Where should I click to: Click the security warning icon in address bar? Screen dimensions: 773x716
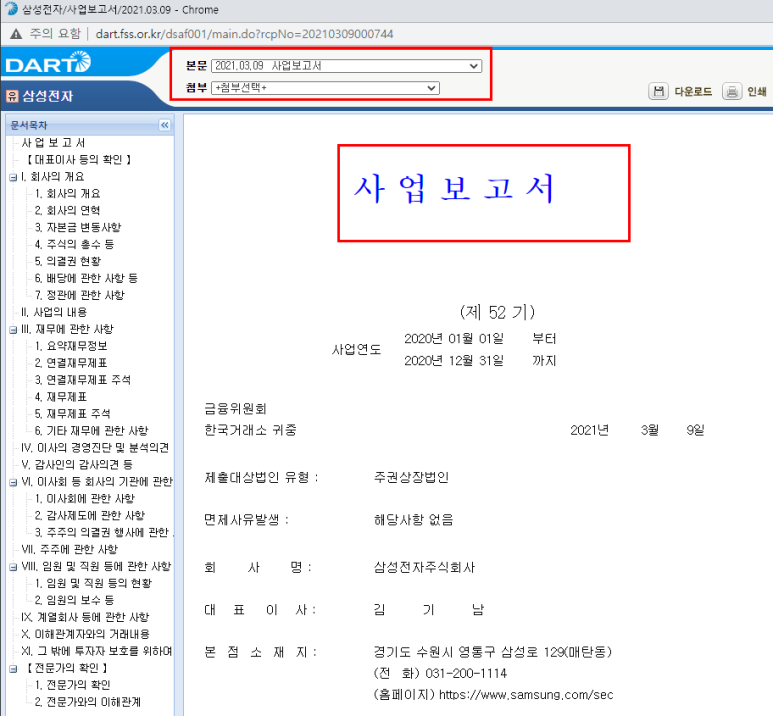point(16,34)
